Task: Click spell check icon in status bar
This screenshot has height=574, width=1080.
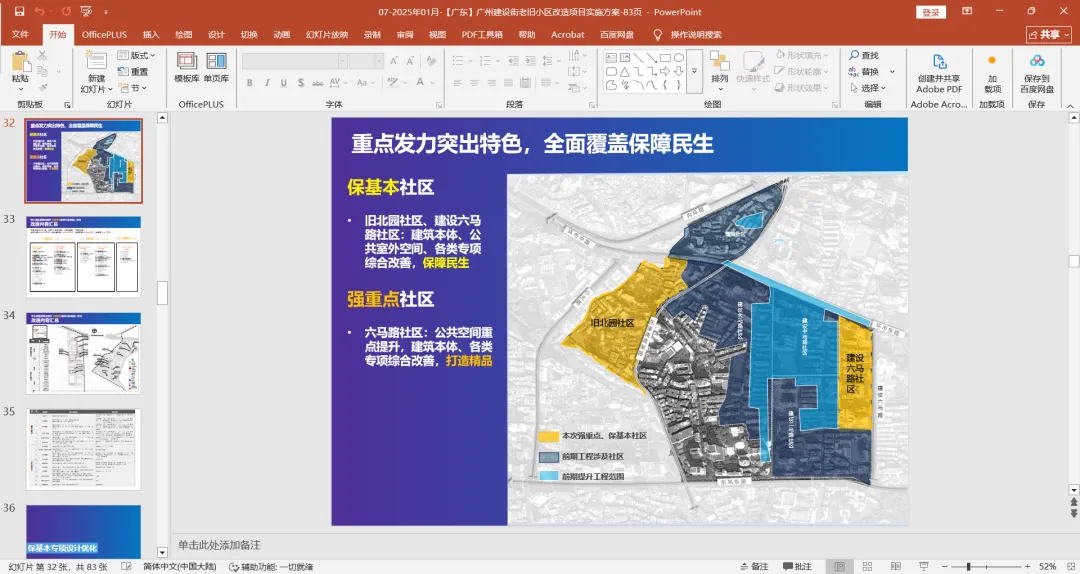Action: pos(127,566)
